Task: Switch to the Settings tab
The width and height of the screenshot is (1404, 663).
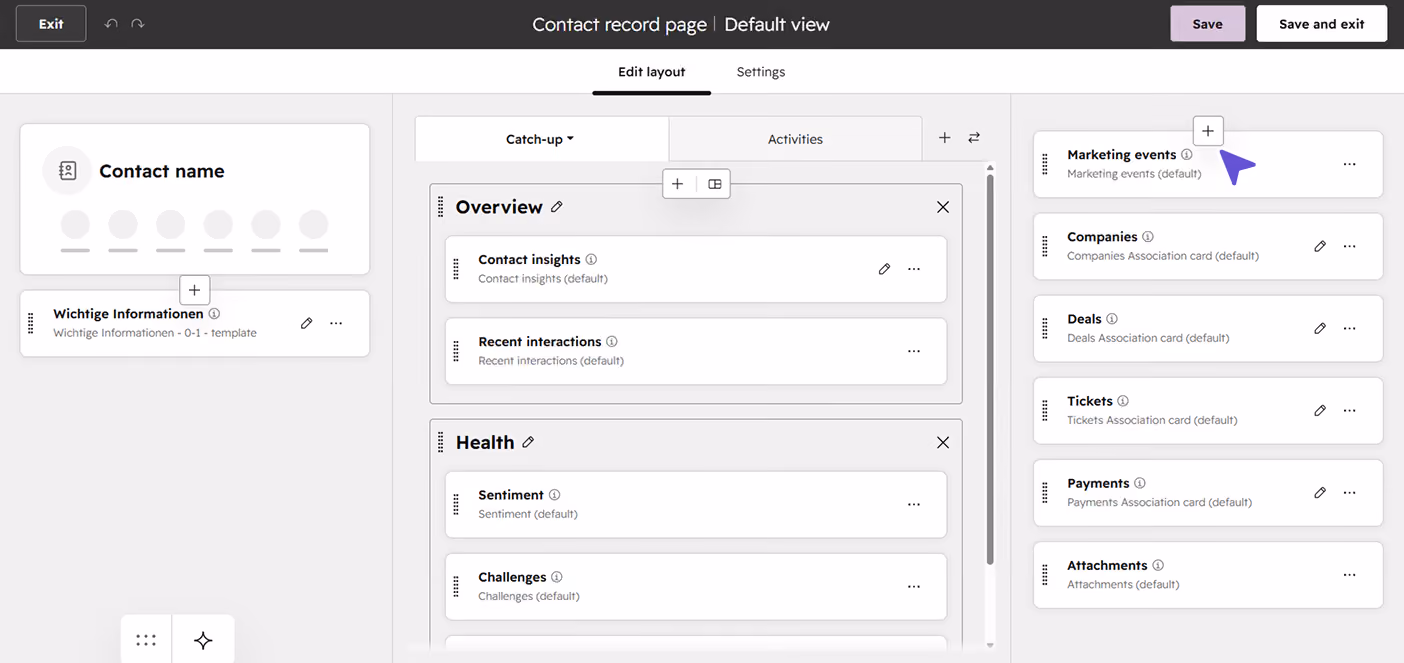Action: pos(761,72)
